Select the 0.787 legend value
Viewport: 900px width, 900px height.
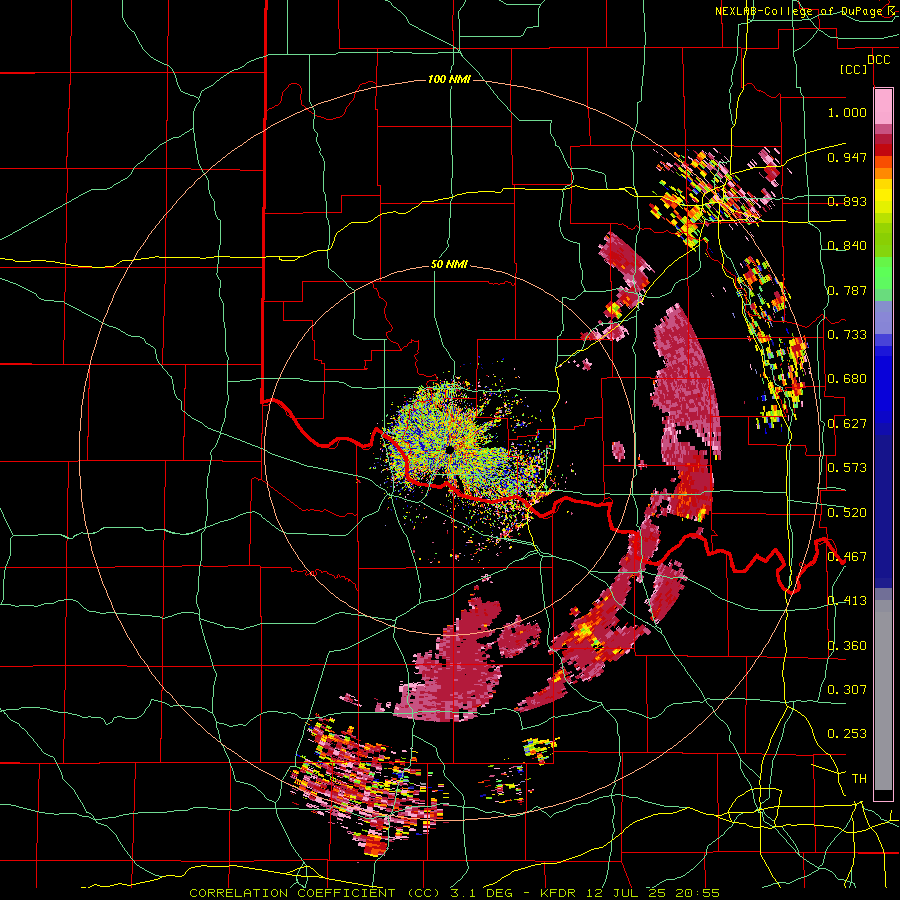[847, 290]
